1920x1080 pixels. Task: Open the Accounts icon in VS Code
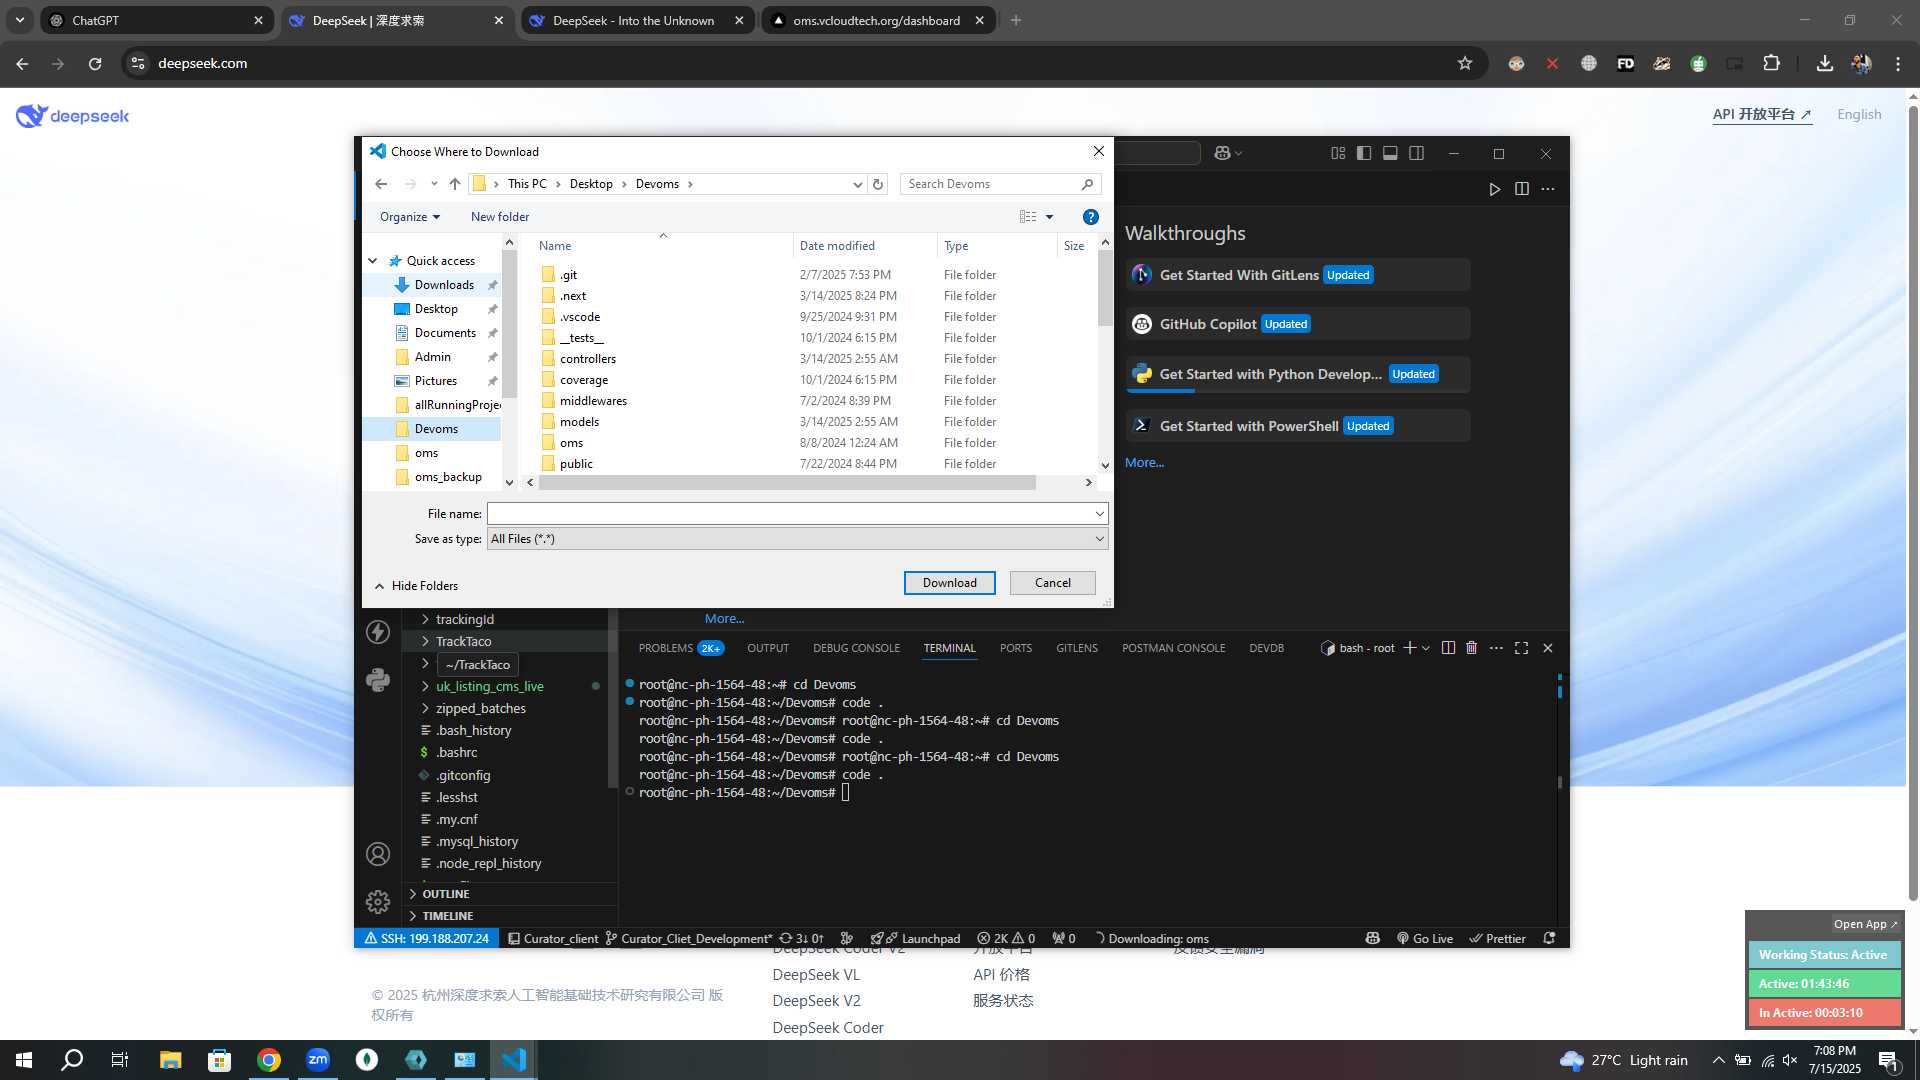point(378,854)
